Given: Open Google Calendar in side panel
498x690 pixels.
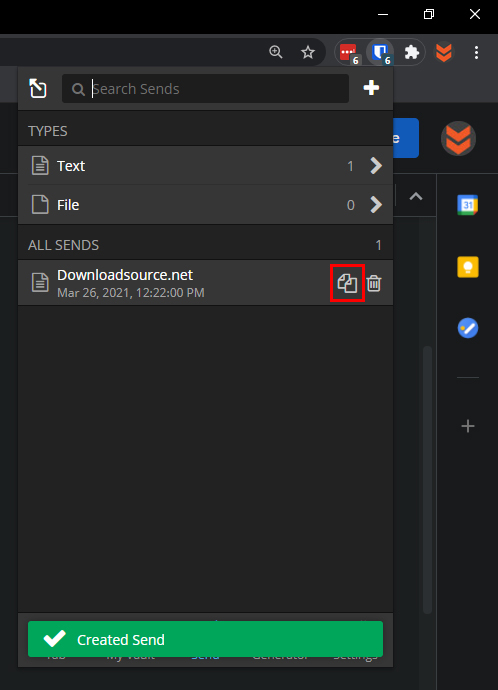Looking at the screenshot, I should pyautogui.click(x=468, y=205).
